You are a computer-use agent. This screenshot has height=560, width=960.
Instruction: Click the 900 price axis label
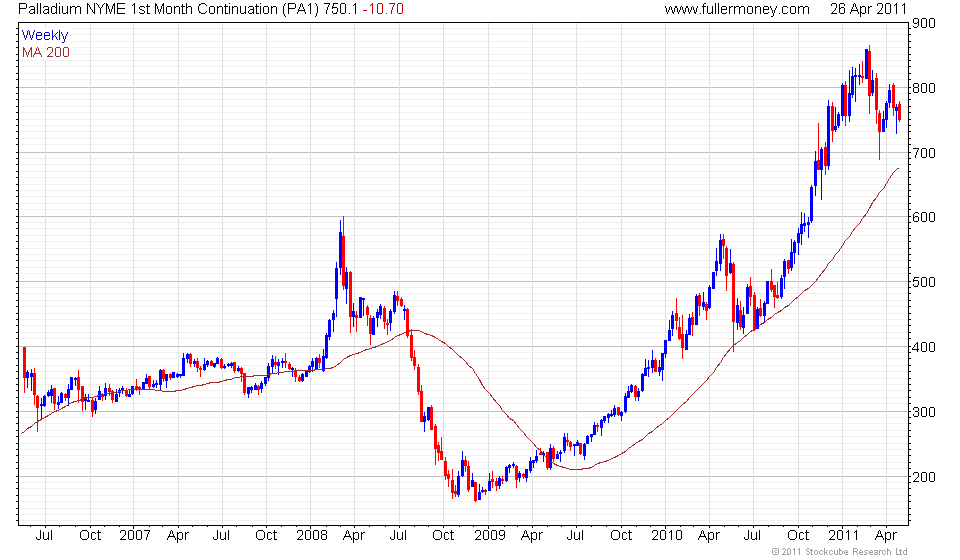924,23
